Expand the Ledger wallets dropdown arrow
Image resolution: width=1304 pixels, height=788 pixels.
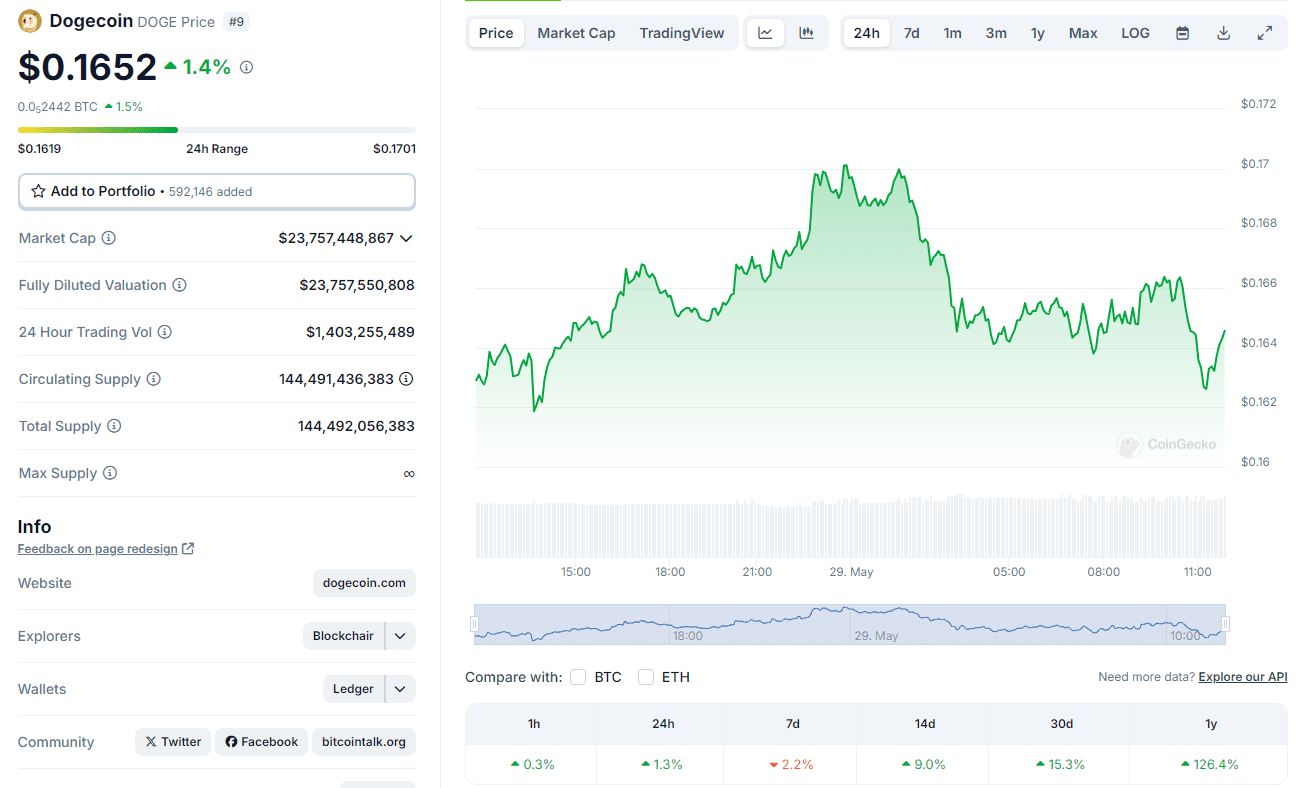tap(400, 689)
